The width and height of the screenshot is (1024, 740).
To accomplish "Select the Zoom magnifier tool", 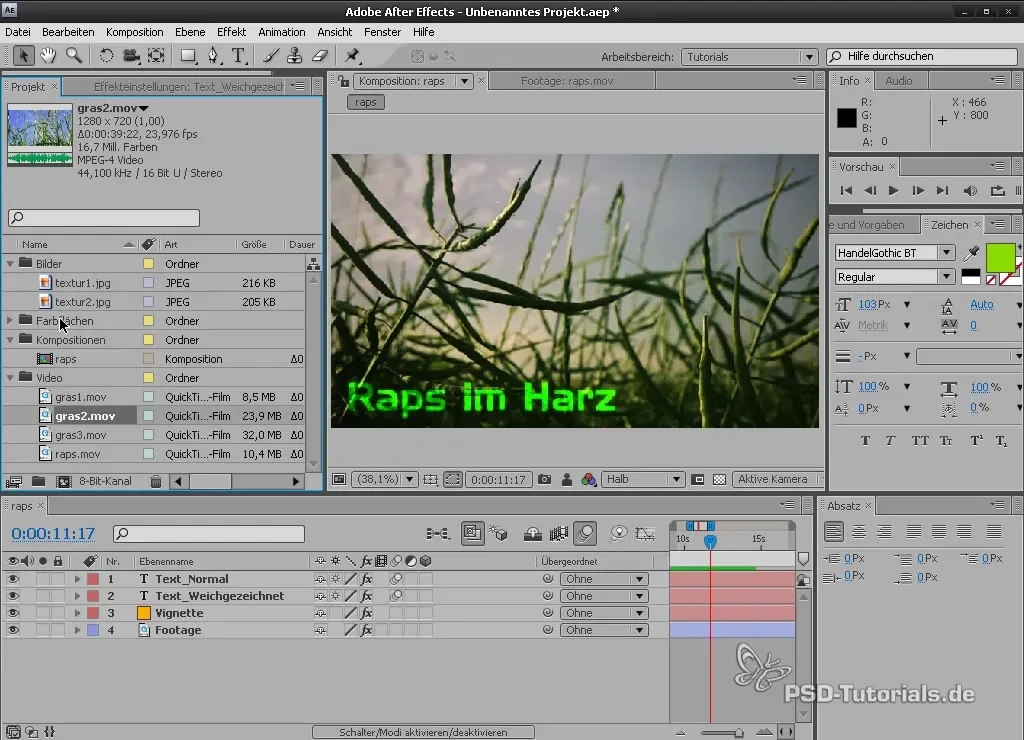I will 74,56.
